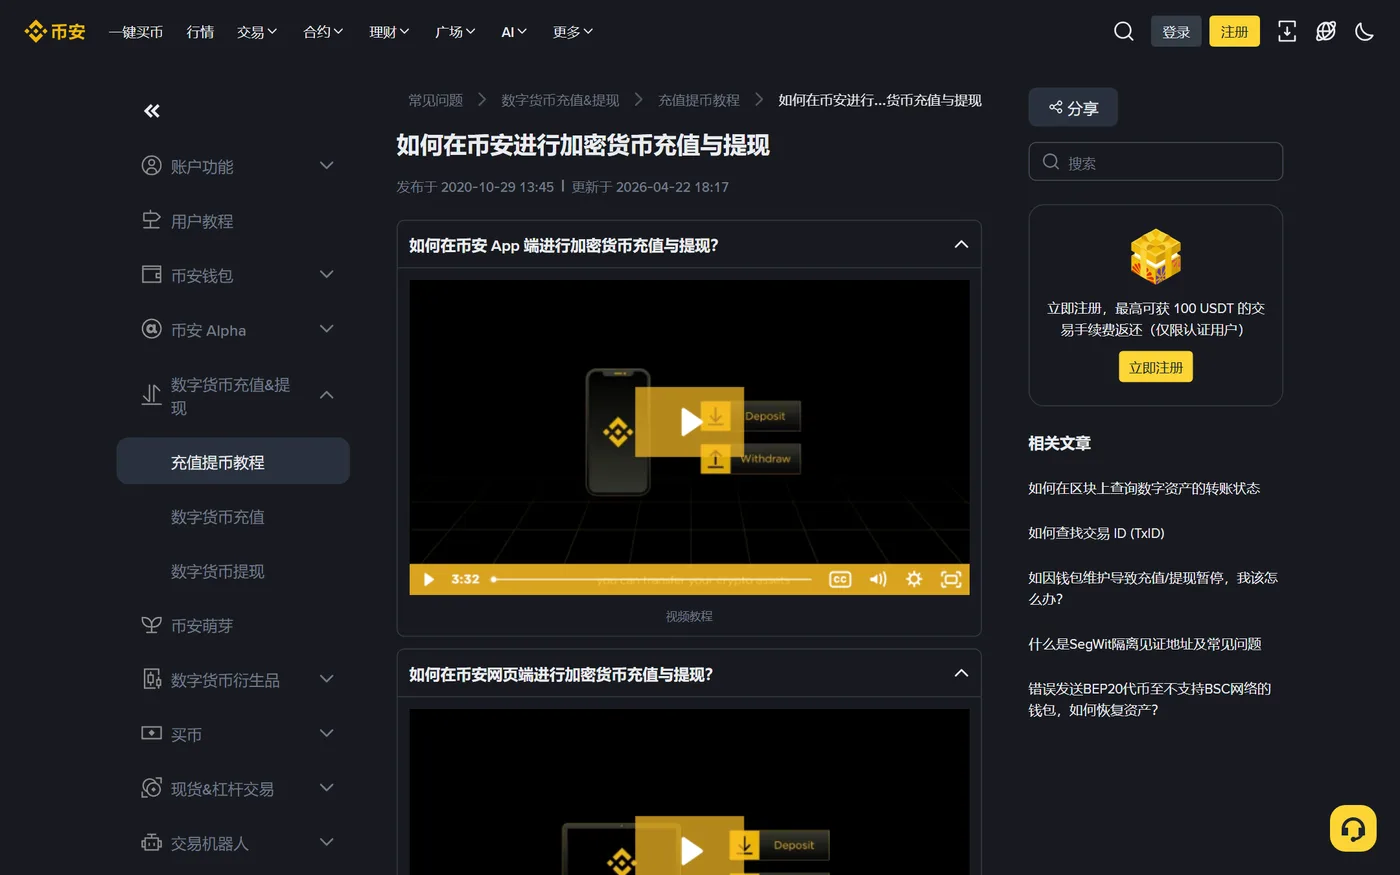Collapse the sidebar with double-arrow icon

pyautogui.click(x=152, y=111)
